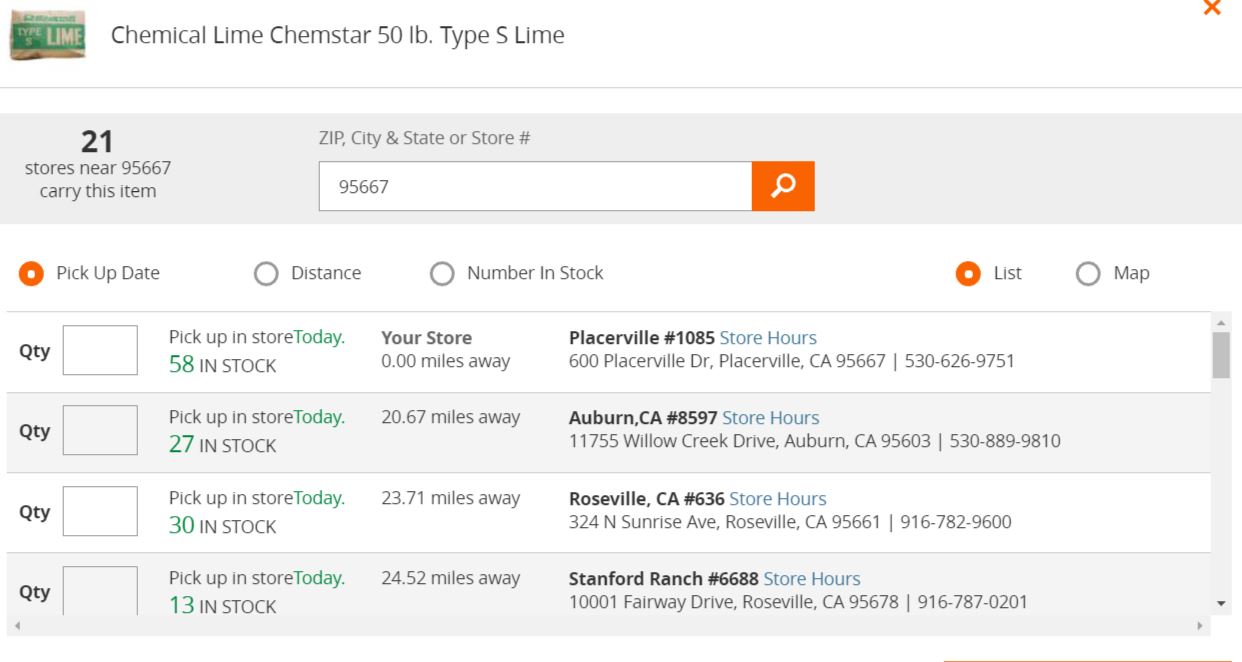Select the Pick Up Date sort option
This screenshot has height=662, width=1242.
point(32,273)
